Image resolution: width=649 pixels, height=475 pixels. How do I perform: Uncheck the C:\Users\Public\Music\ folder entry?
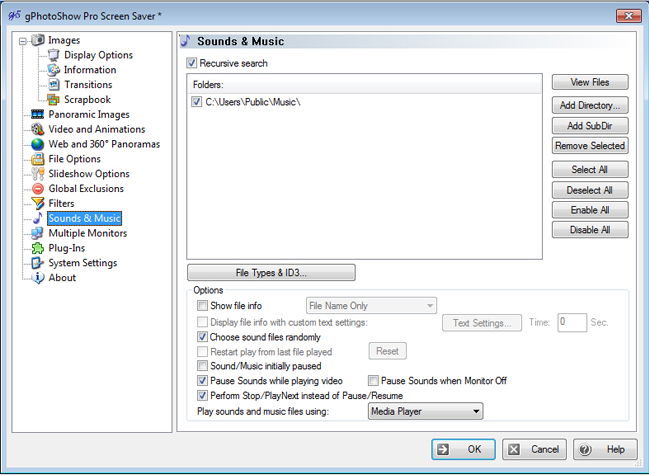coord(196,102)
